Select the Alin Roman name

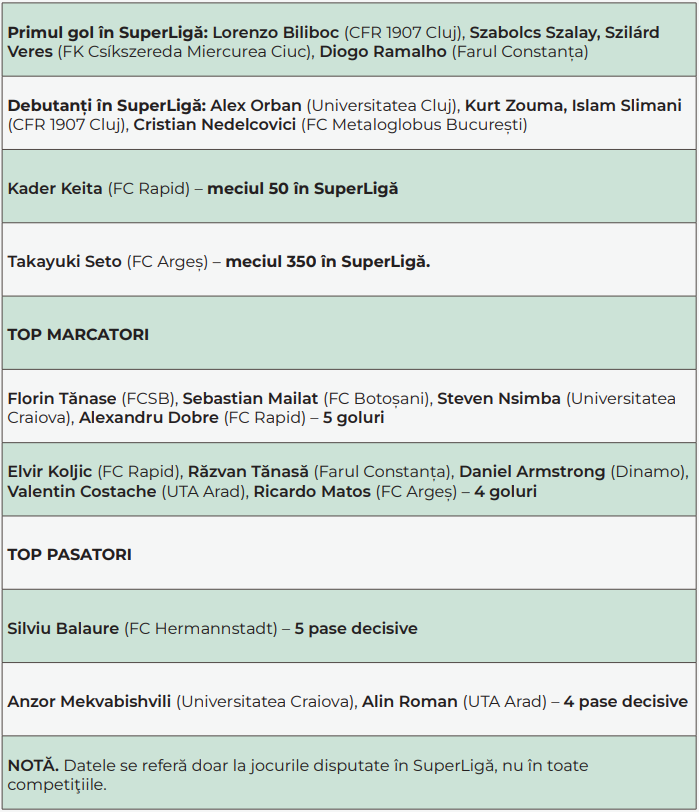click(409, 702)
